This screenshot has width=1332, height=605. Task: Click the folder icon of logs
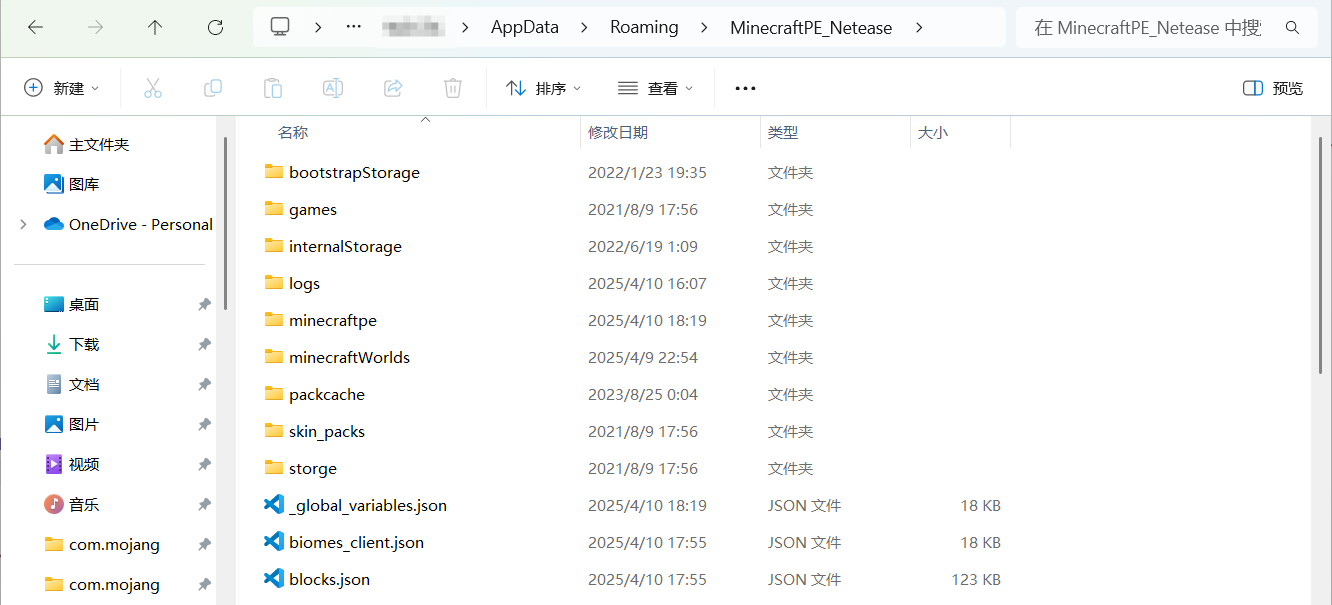tap(274, 283)
